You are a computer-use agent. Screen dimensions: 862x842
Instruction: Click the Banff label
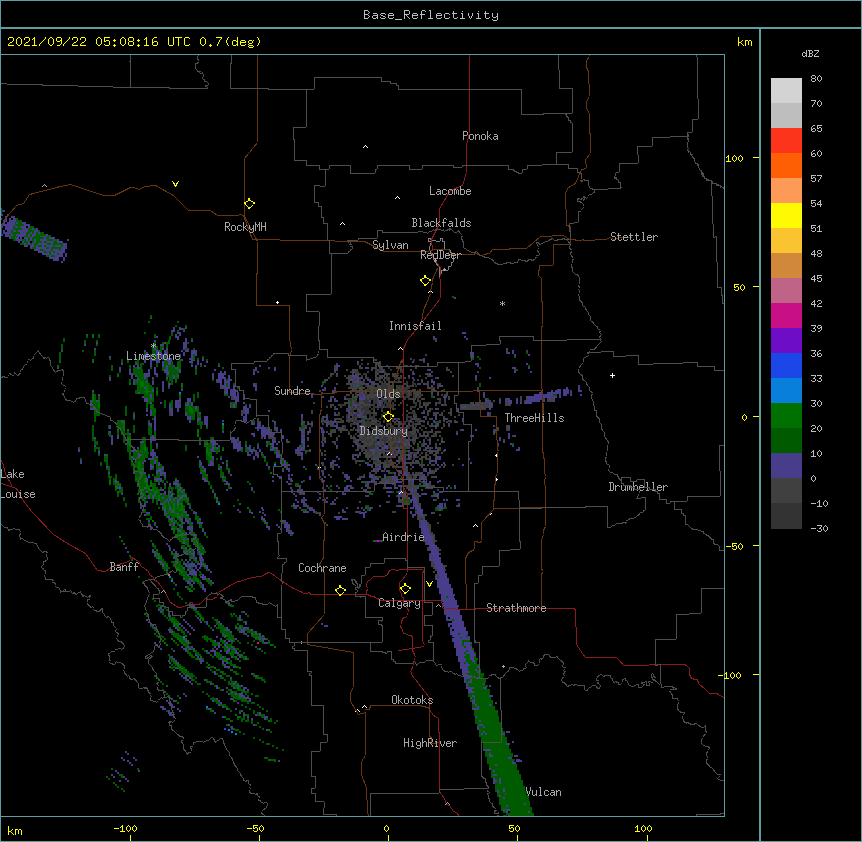pos(124,567)
